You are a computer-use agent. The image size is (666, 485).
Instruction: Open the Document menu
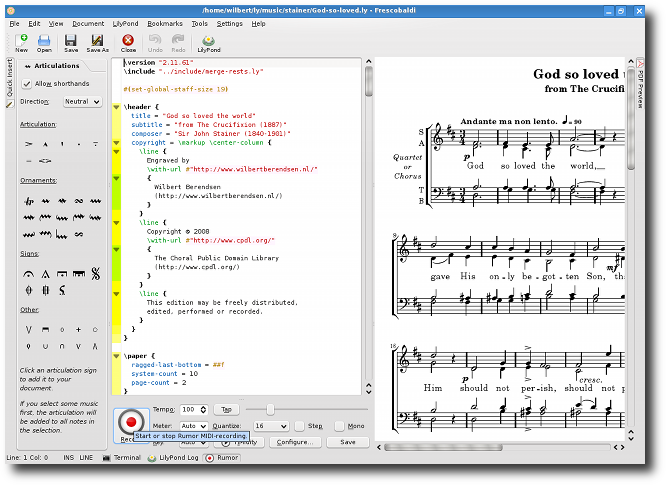88,23
